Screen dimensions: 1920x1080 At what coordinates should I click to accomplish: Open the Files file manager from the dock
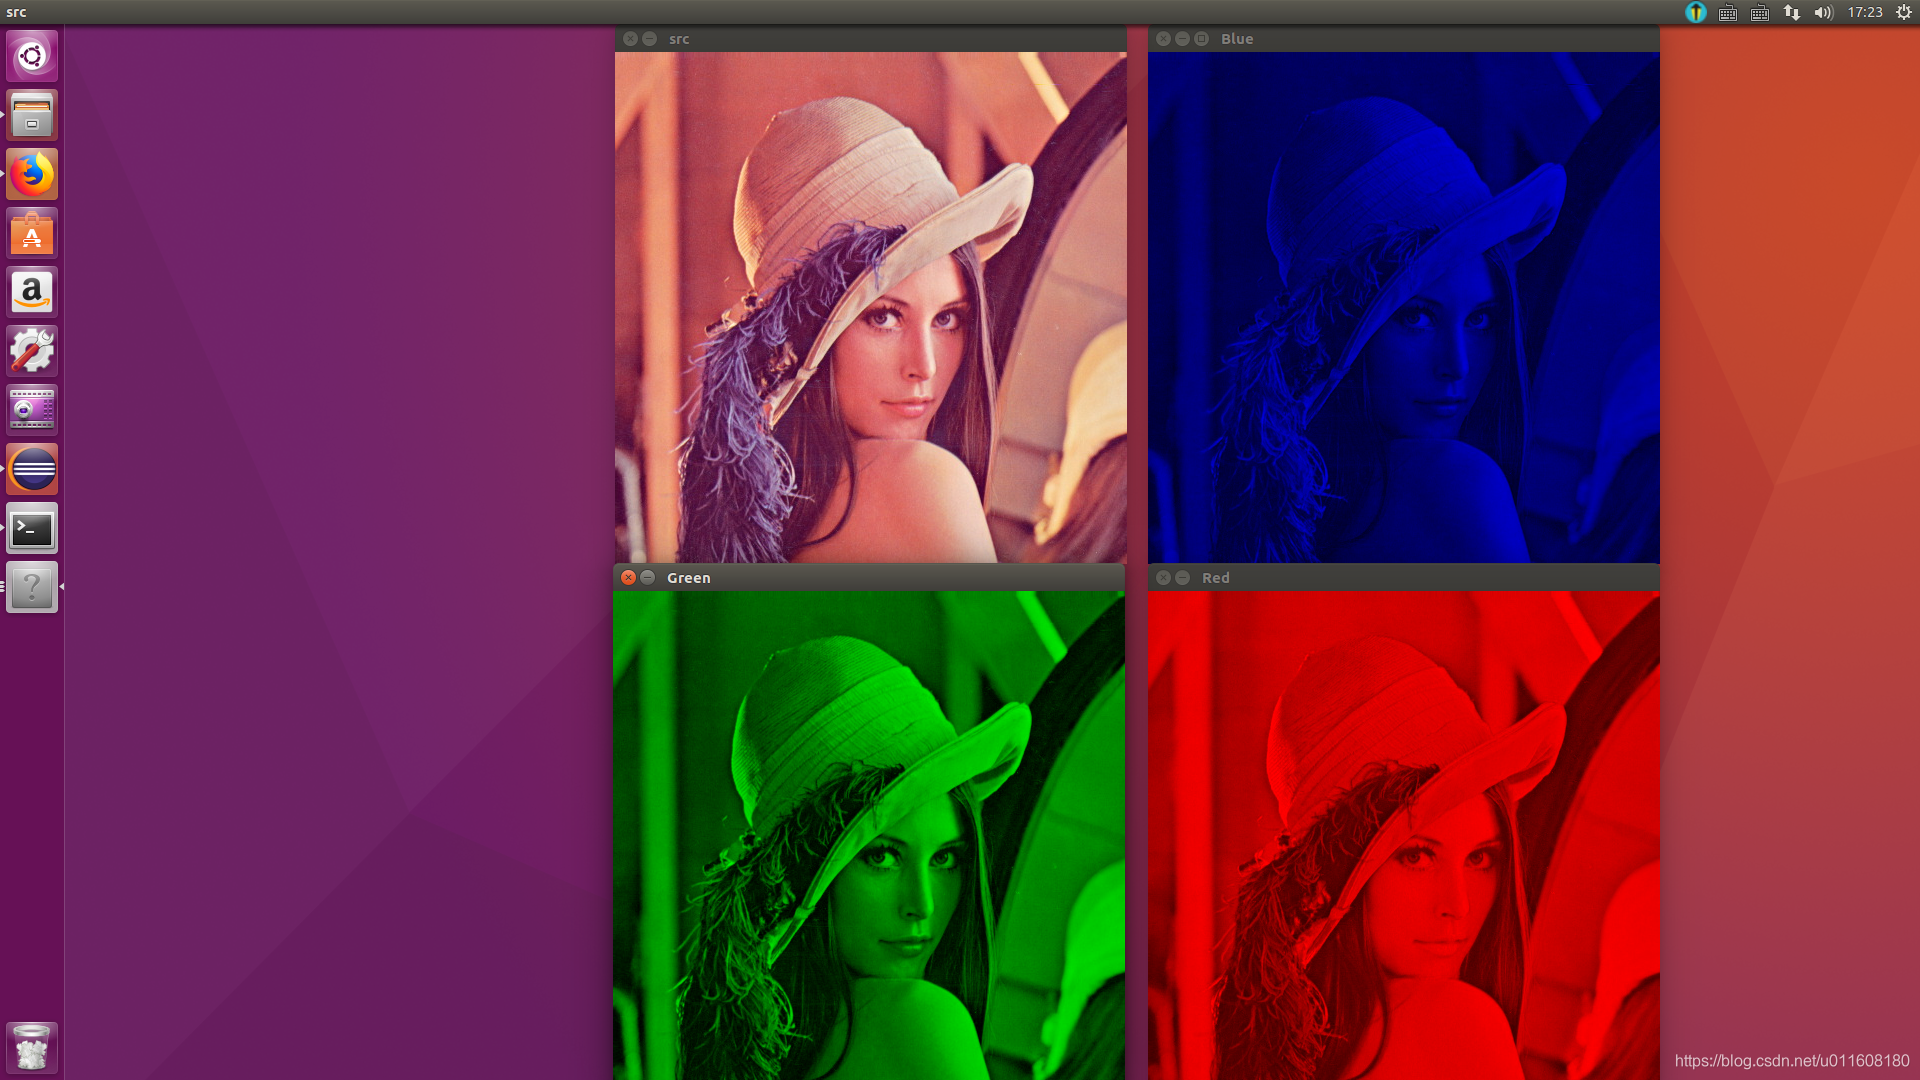pos(31,114)
